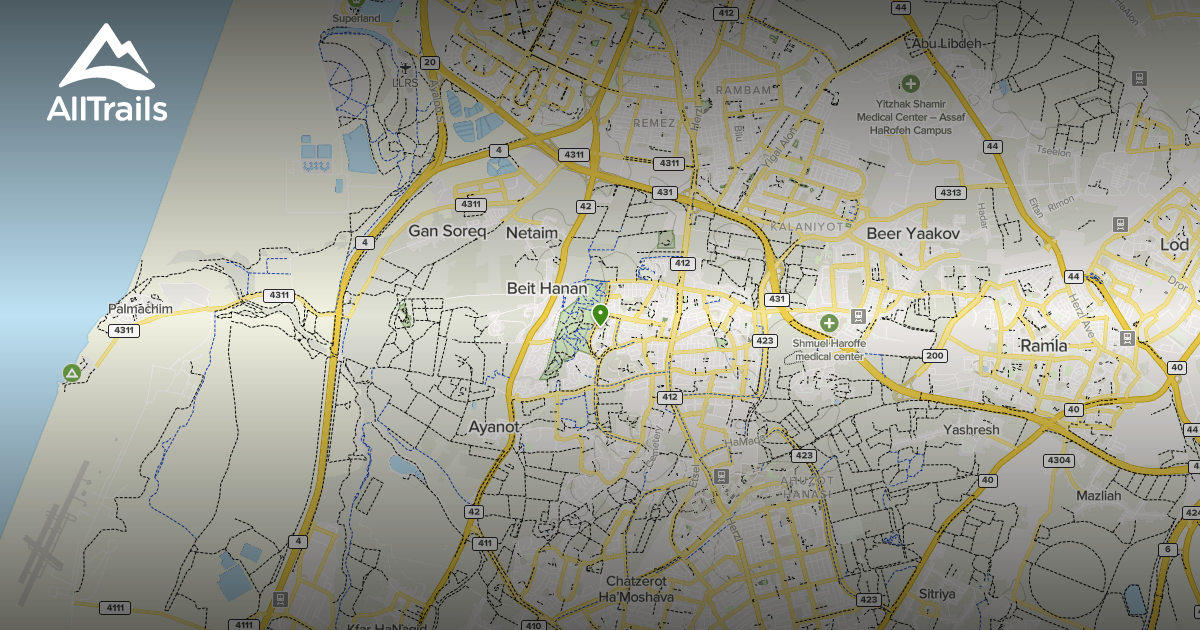The image size is (1200, 630).
Task: Select the Shmuel Haroffe medical center cross icon
Action: (829, 323)
